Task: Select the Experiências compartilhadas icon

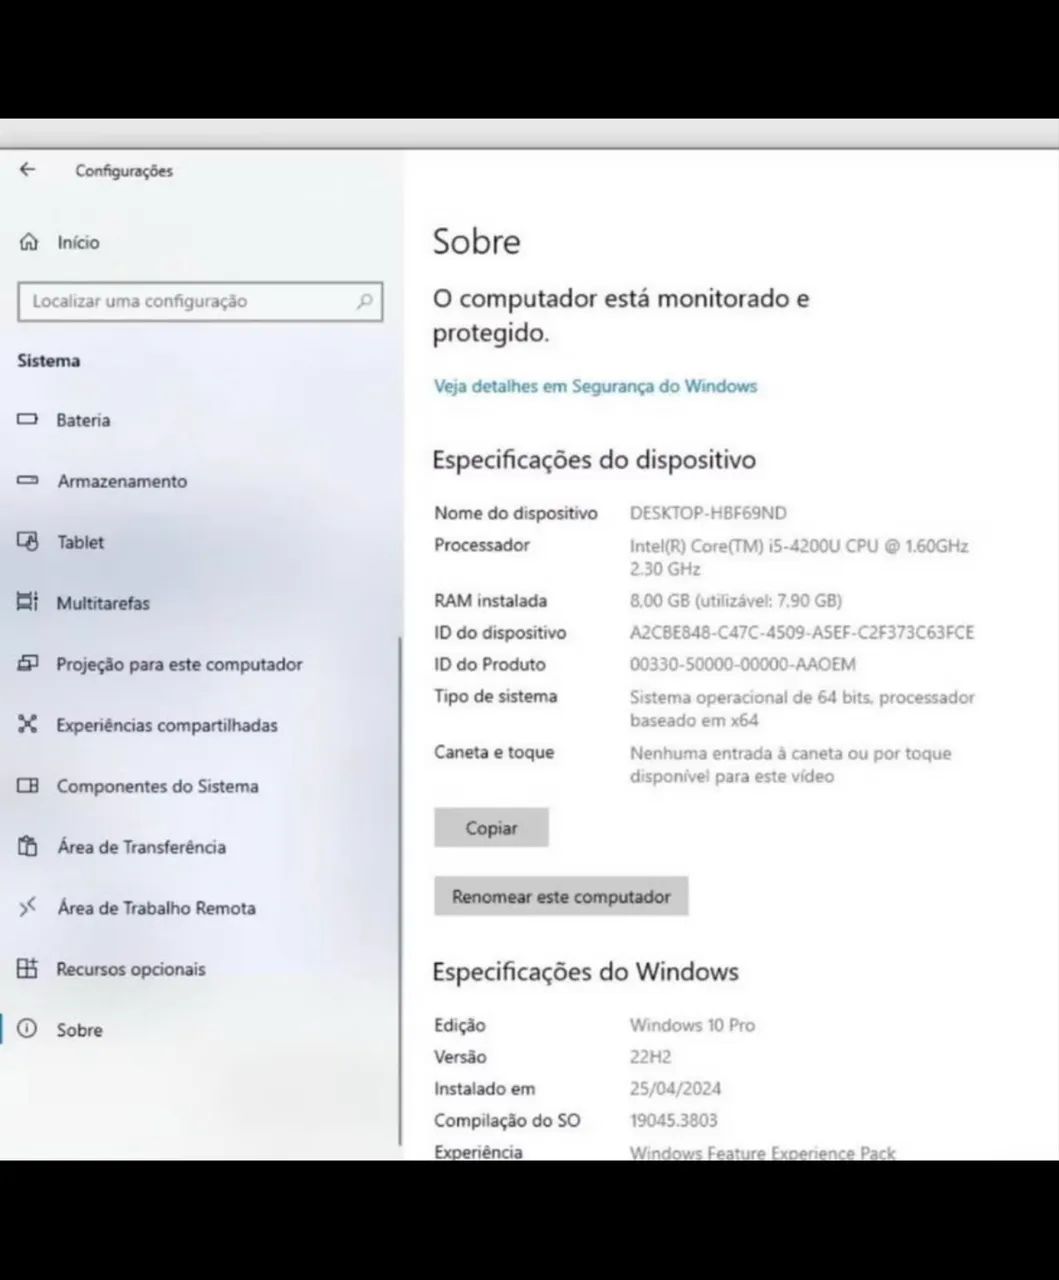Action: point(27,725)
